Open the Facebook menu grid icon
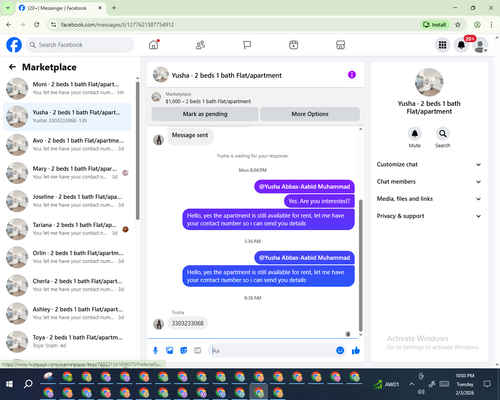The height and width of the screenshot is (400, 500). pyautogui.click(x=442, y=45)
